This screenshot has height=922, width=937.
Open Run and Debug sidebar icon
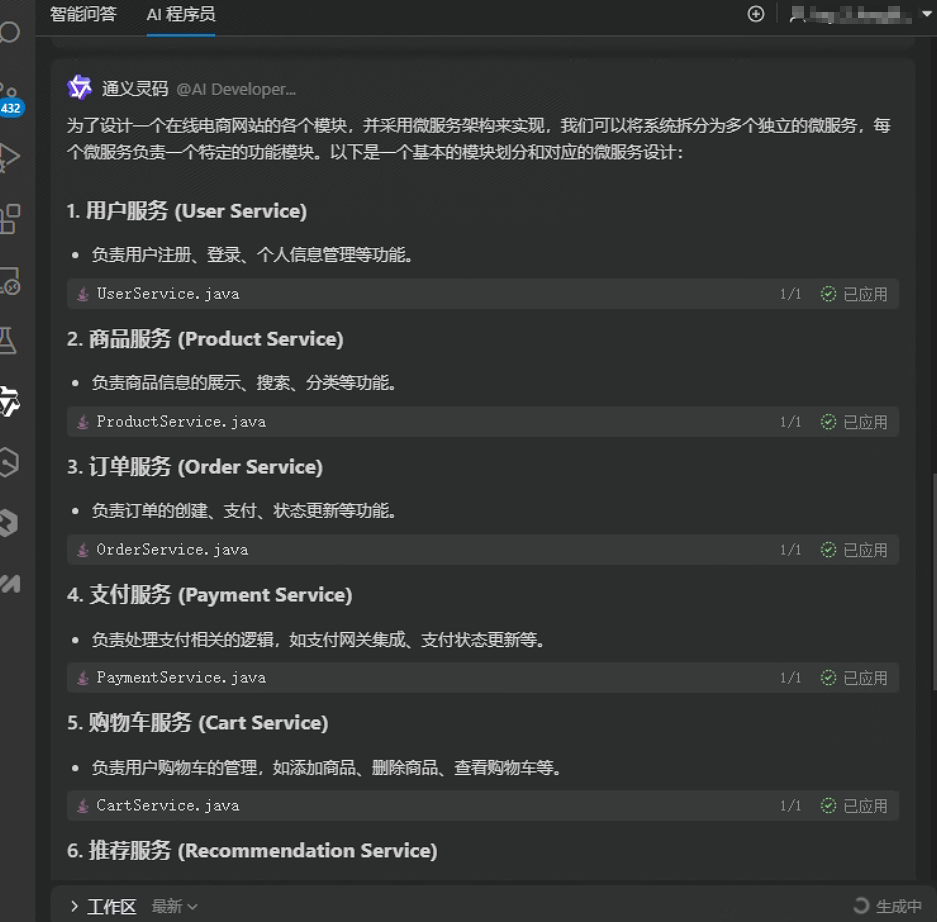(x=9, y=158)
